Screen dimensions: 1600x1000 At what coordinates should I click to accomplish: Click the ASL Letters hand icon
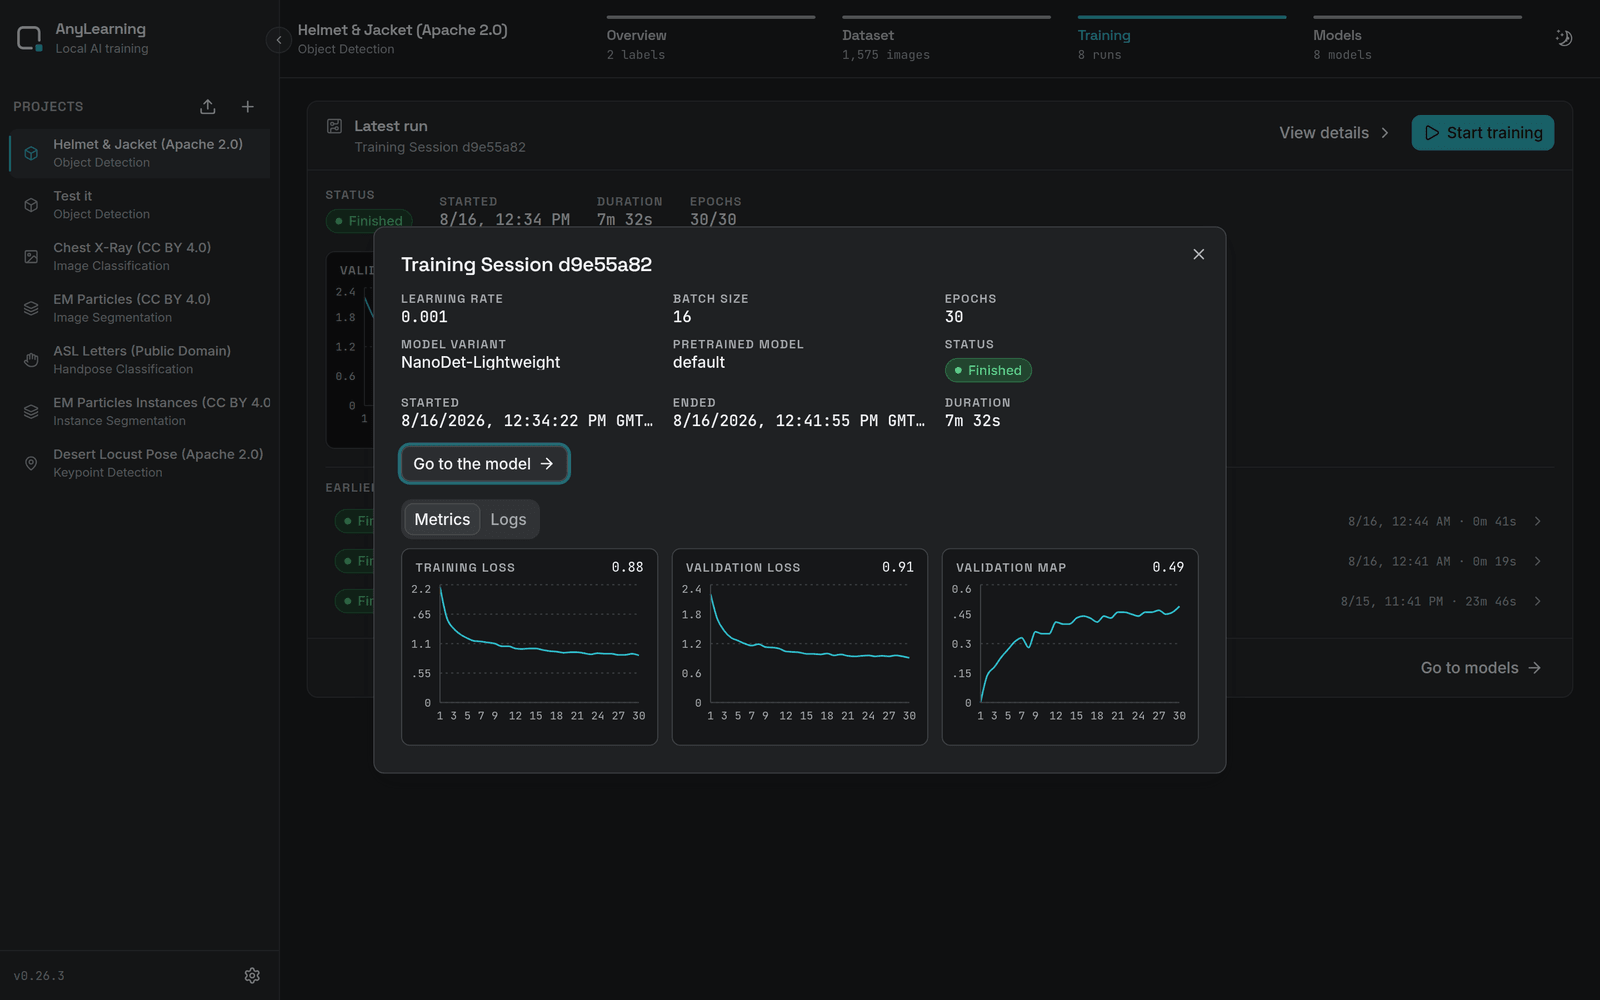coord(31,360)
